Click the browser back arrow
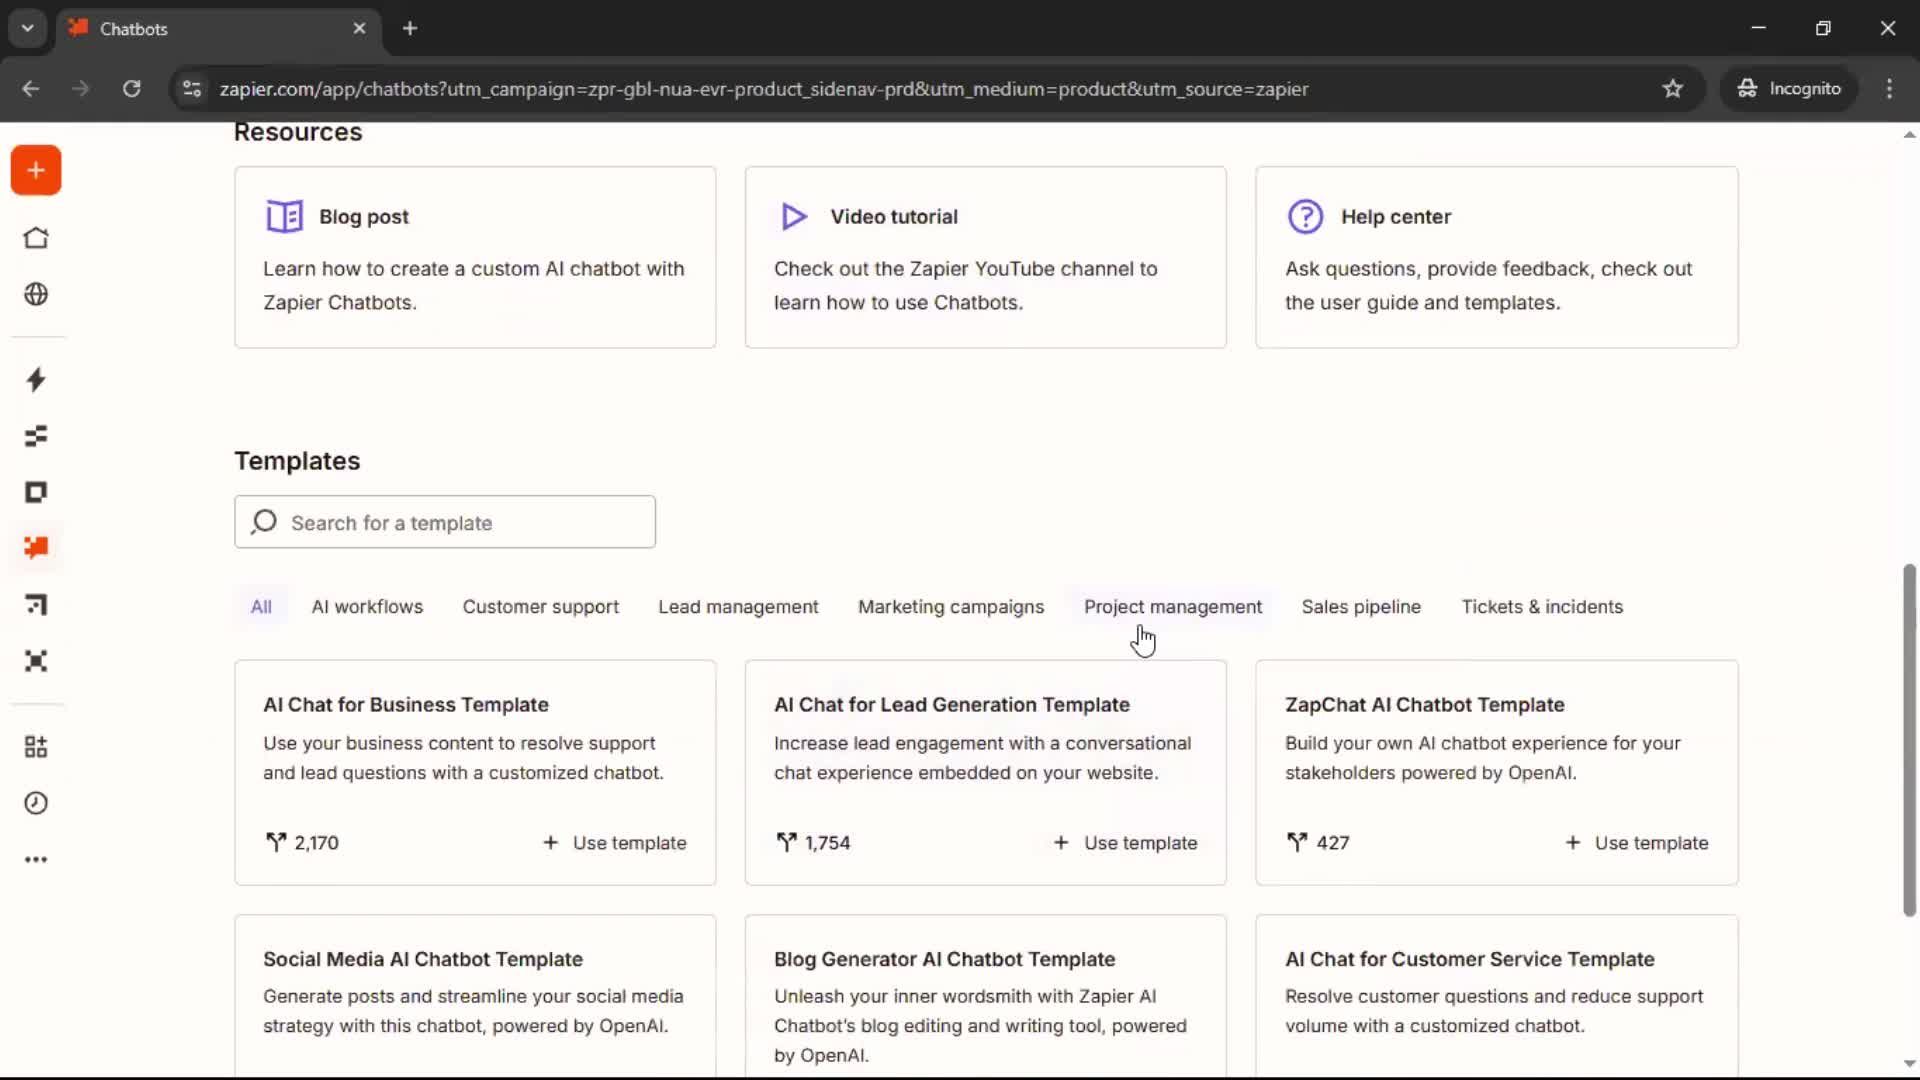 [31, 88]
